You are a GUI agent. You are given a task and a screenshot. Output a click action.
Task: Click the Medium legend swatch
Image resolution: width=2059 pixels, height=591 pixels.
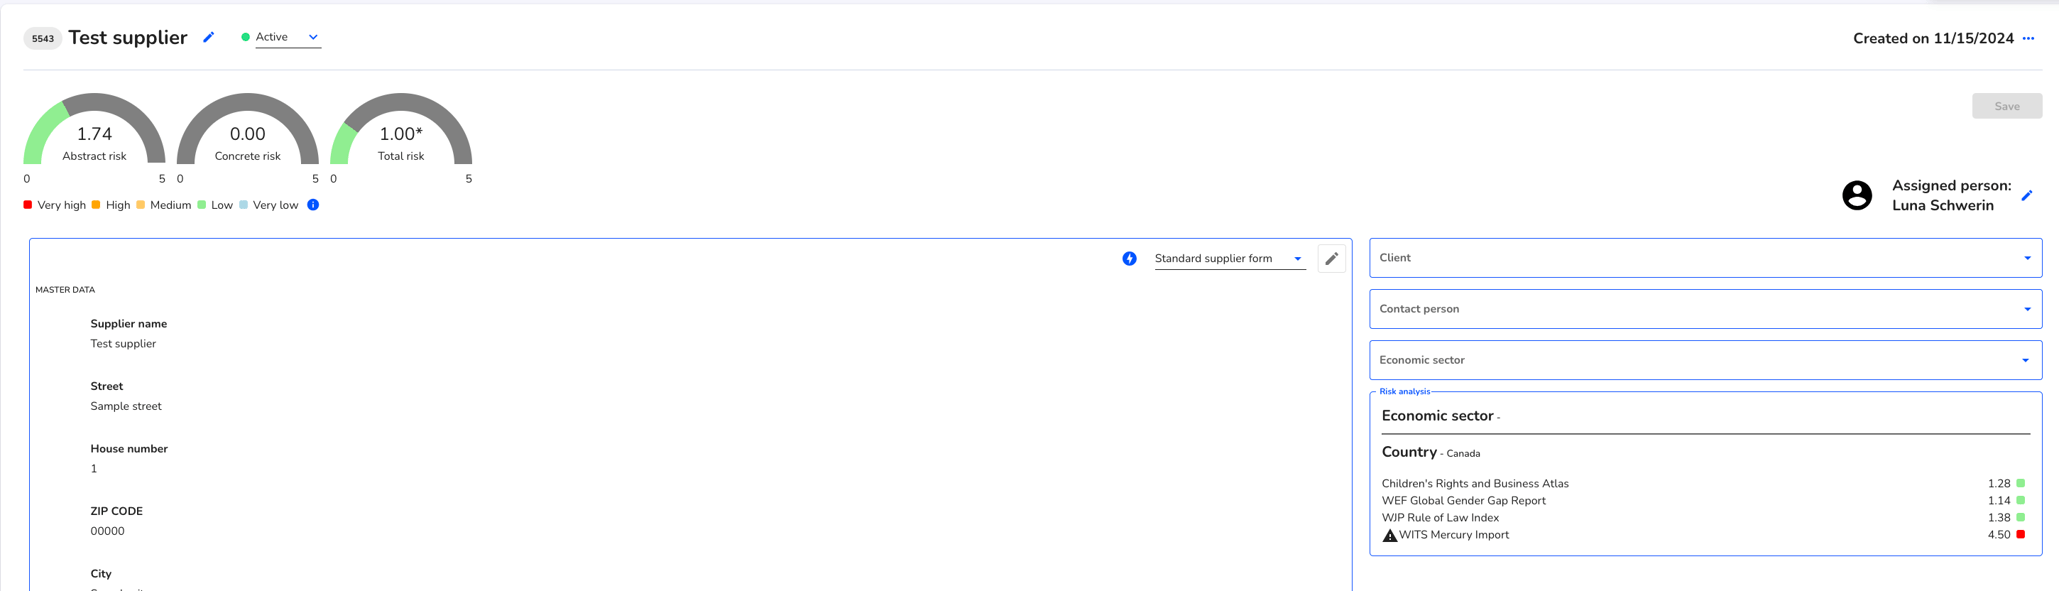pyautogui.click(x=141, y=205)
